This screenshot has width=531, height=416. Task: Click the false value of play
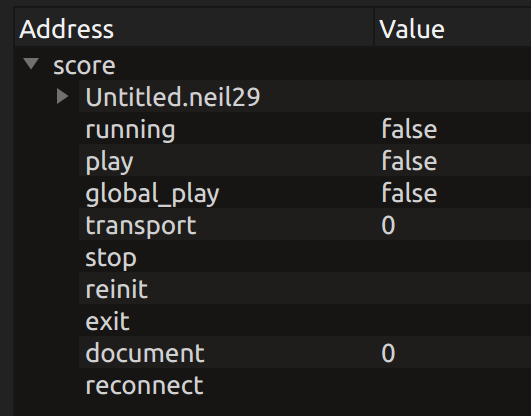tap(409, 161)
